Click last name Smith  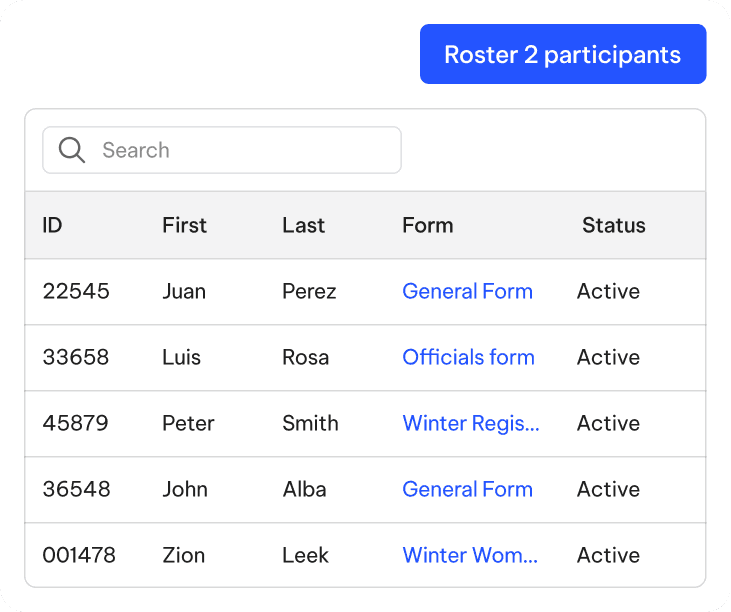tap(310, 423)
